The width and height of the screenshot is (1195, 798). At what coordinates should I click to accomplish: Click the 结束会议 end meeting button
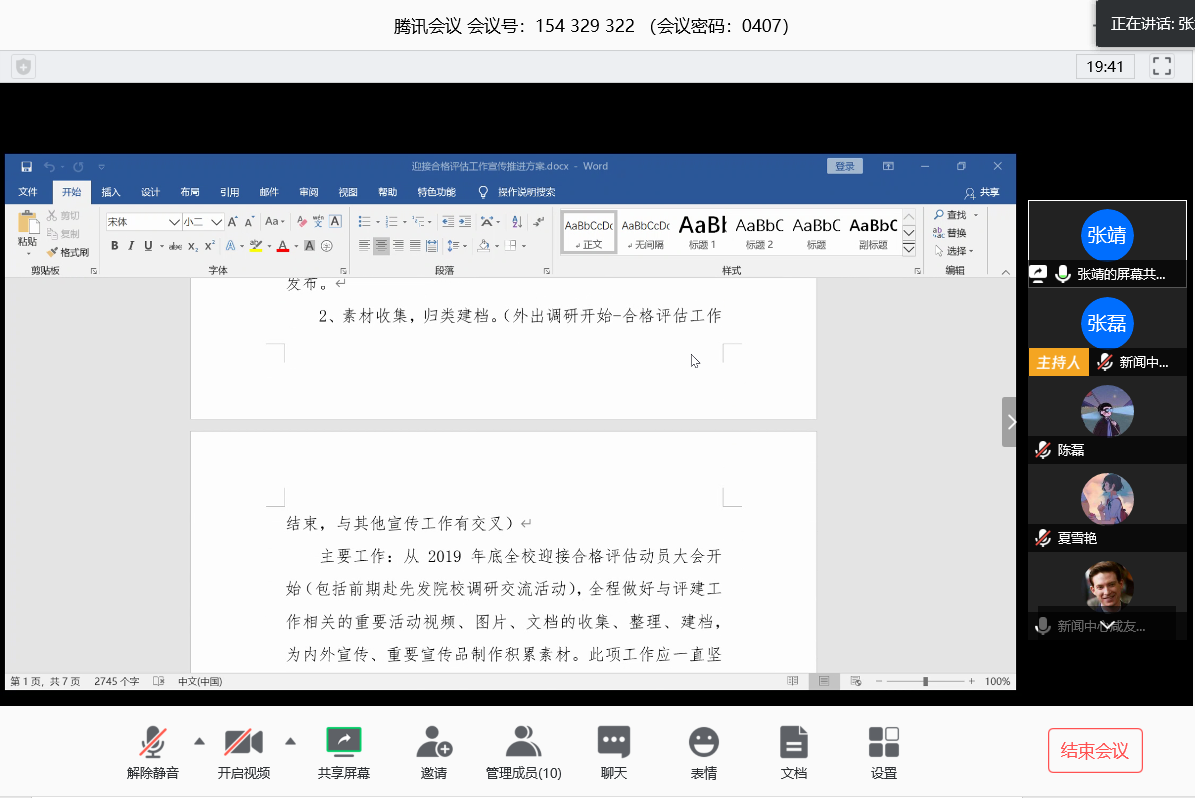click(1095, 749)
